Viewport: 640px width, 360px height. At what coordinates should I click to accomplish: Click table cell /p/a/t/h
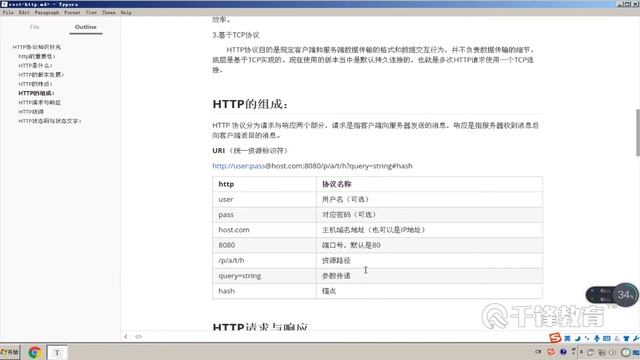[x=264, y=260]
